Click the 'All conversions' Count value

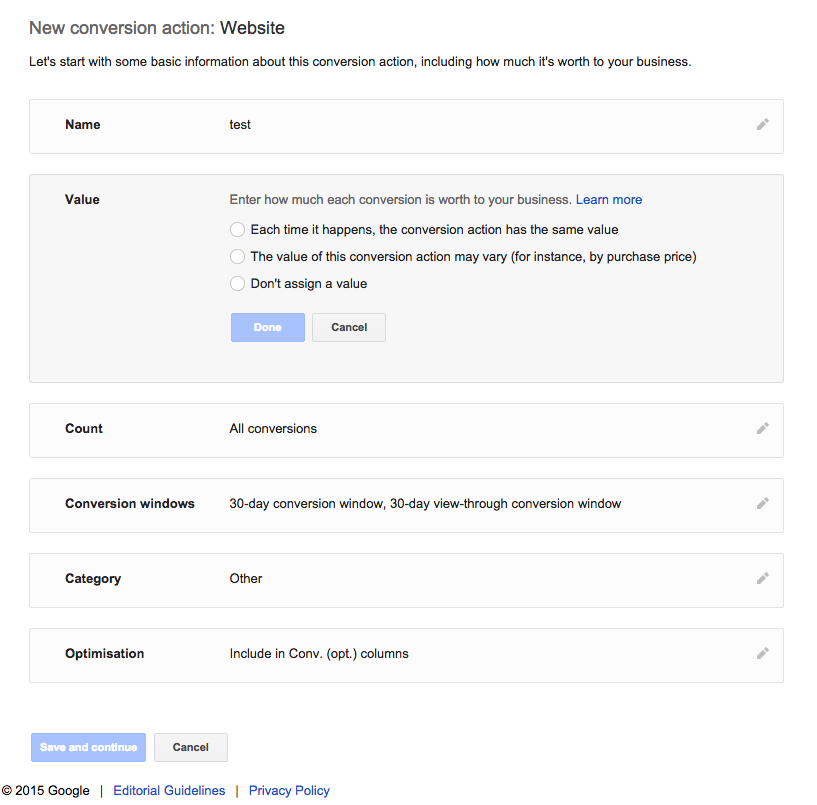tap(272, 428)
